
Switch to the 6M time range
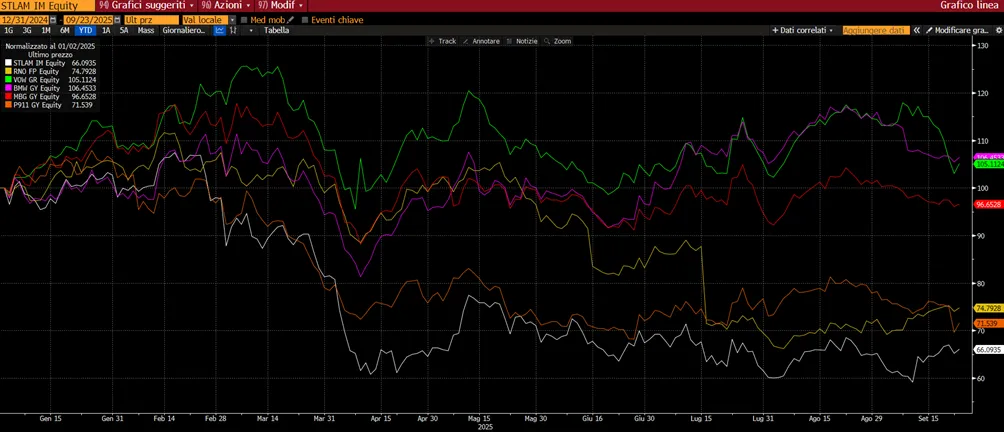(65, 30)
